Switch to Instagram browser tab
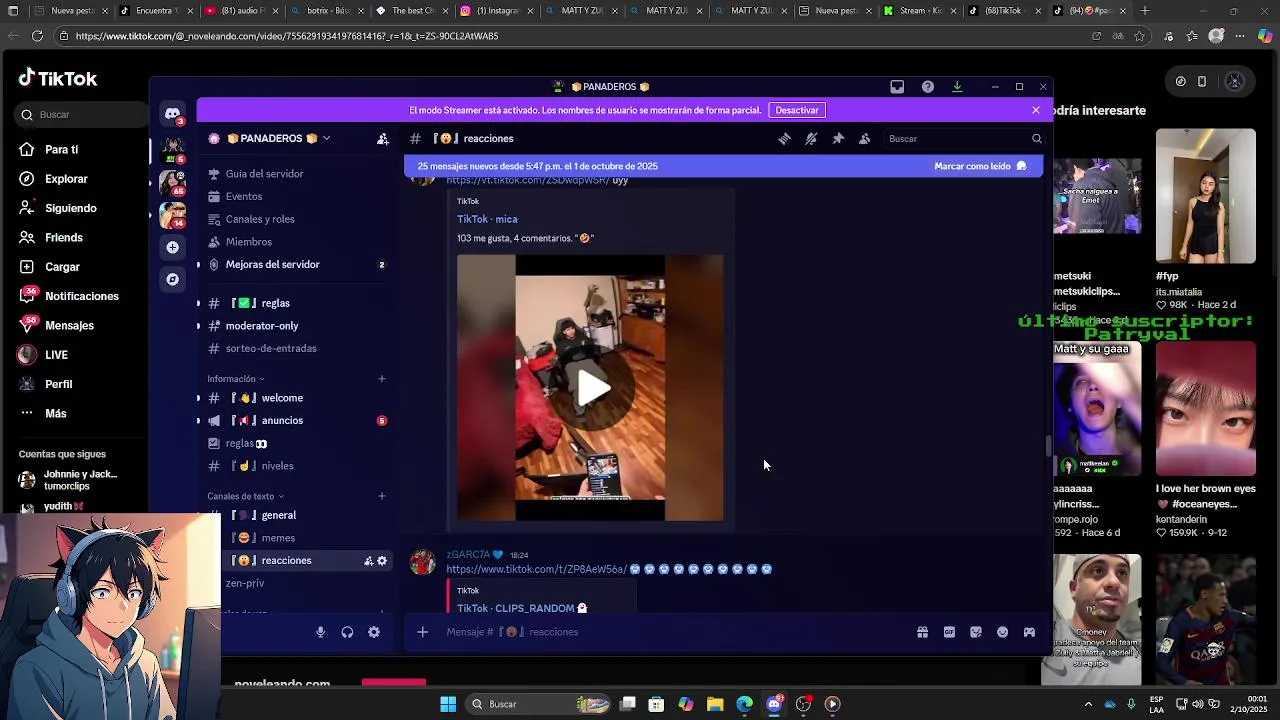 coord(496,11)
